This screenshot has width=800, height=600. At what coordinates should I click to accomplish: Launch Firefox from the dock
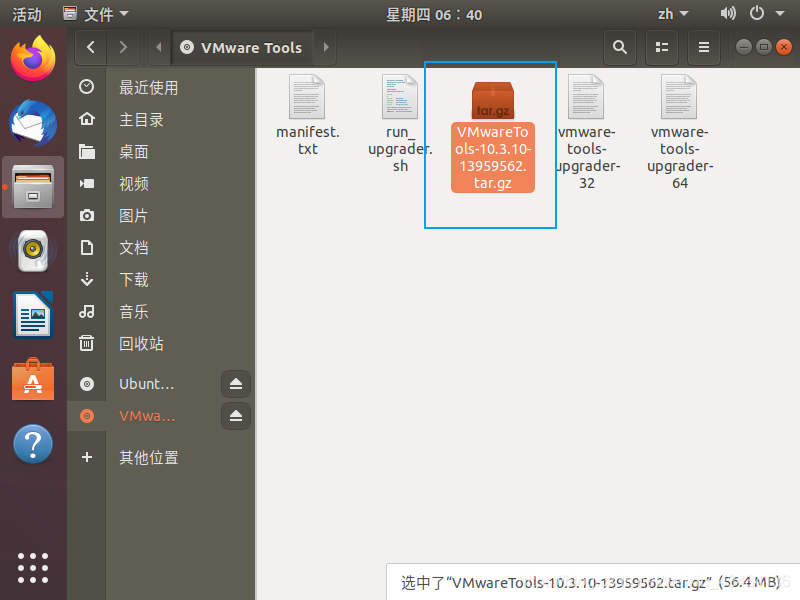pos(33,58)
